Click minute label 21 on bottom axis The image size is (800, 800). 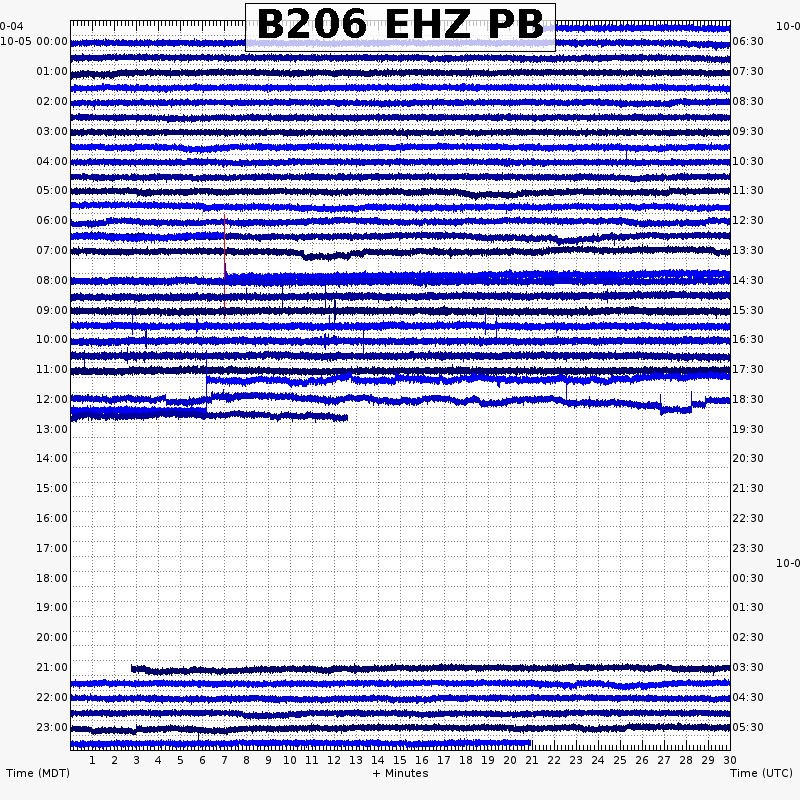(532, 760)
